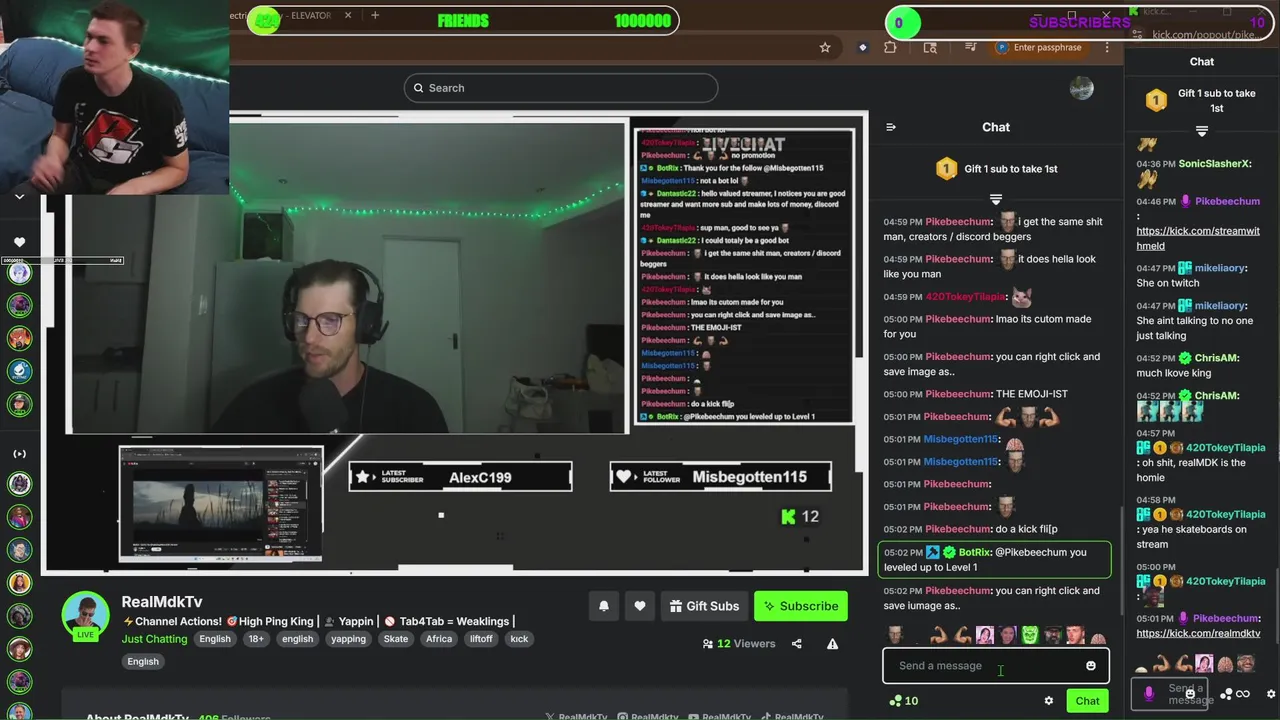Expand the pinned gift sub banner in main chat
This screenshot has width=1280, height=720.
996,199
